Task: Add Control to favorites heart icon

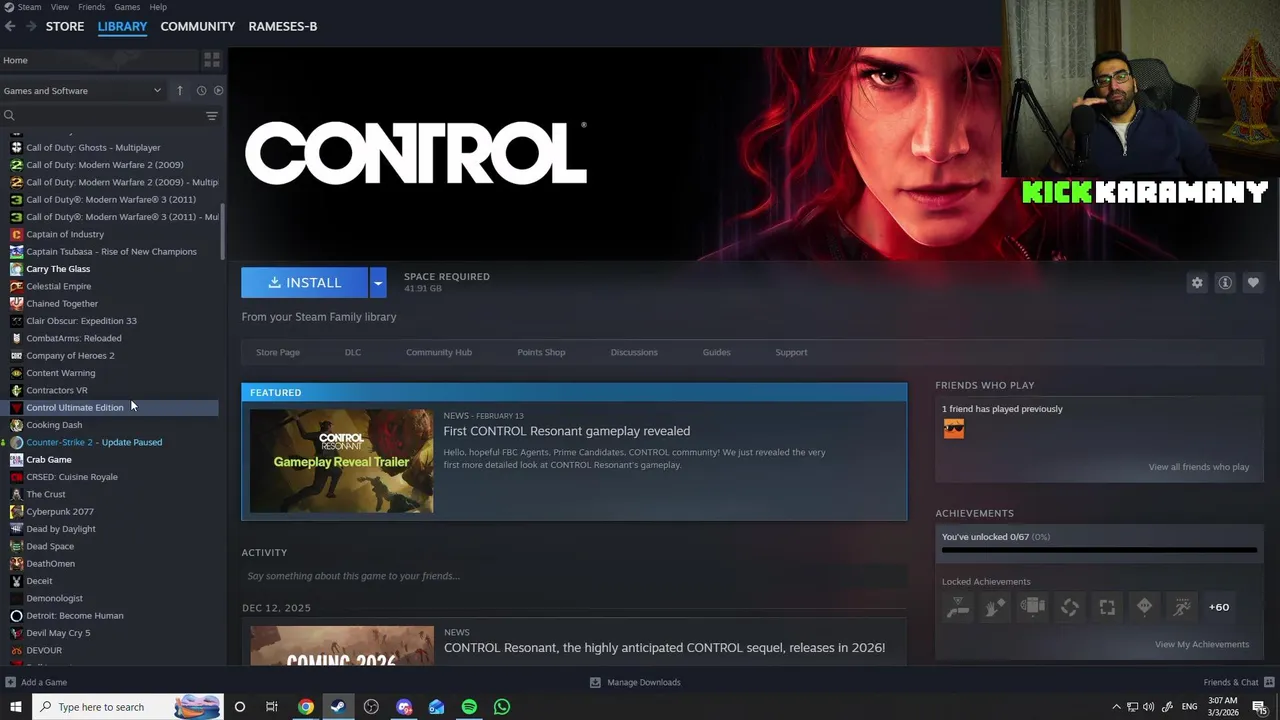Action: click(x=1253, y=283)
